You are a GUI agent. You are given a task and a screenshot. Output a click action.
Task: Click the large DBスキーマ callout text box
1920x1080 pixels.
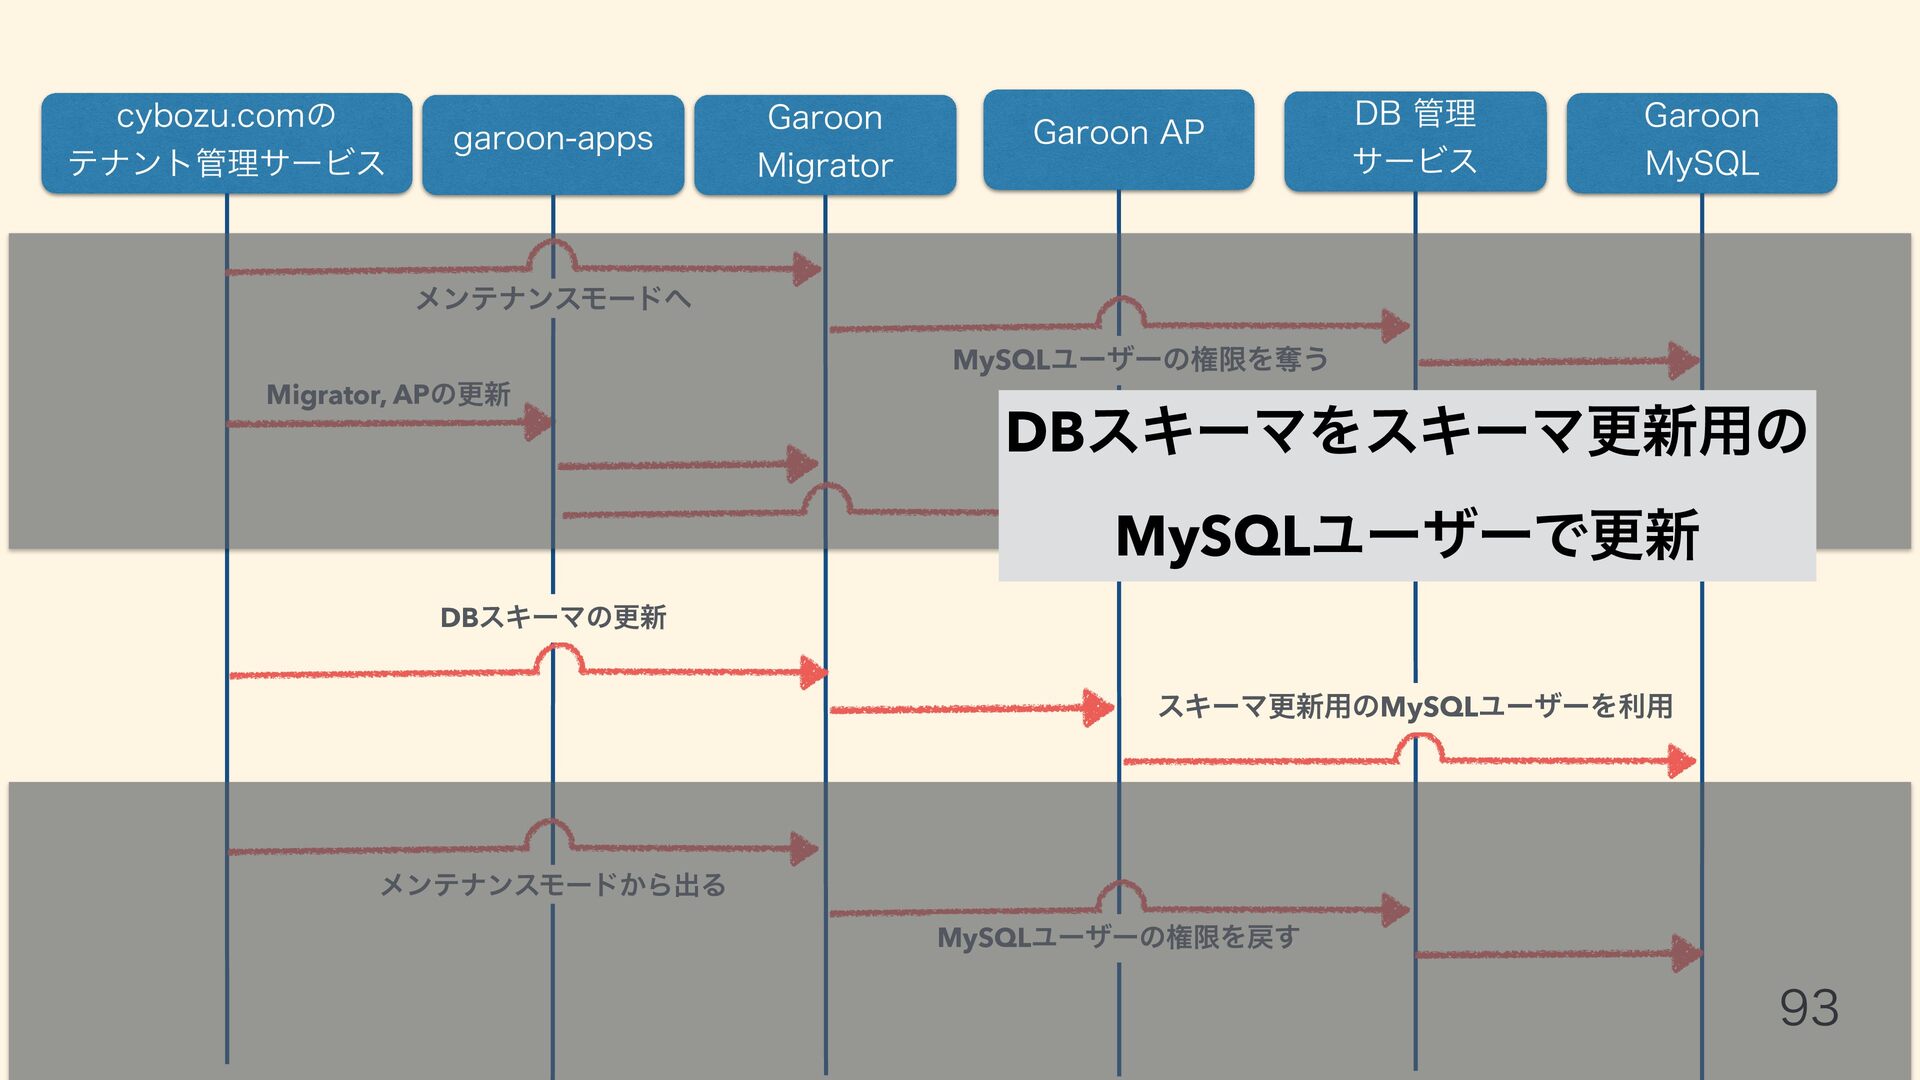click(1406, 484)
